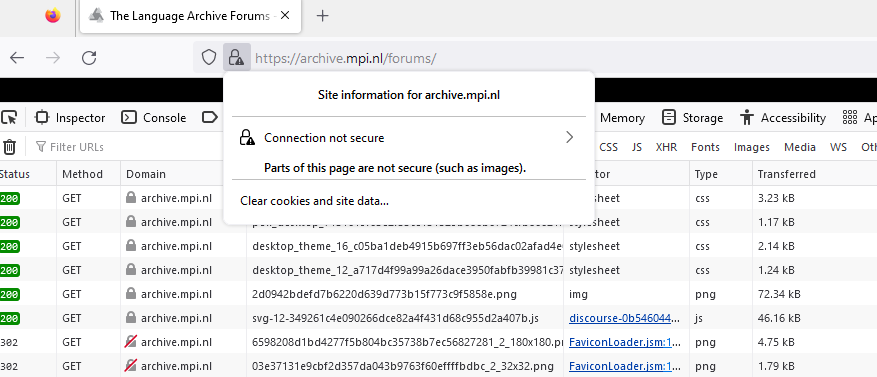Filter requests by Media
The width and height of the screenshot is (877, 377).
[x=800, y=147]
